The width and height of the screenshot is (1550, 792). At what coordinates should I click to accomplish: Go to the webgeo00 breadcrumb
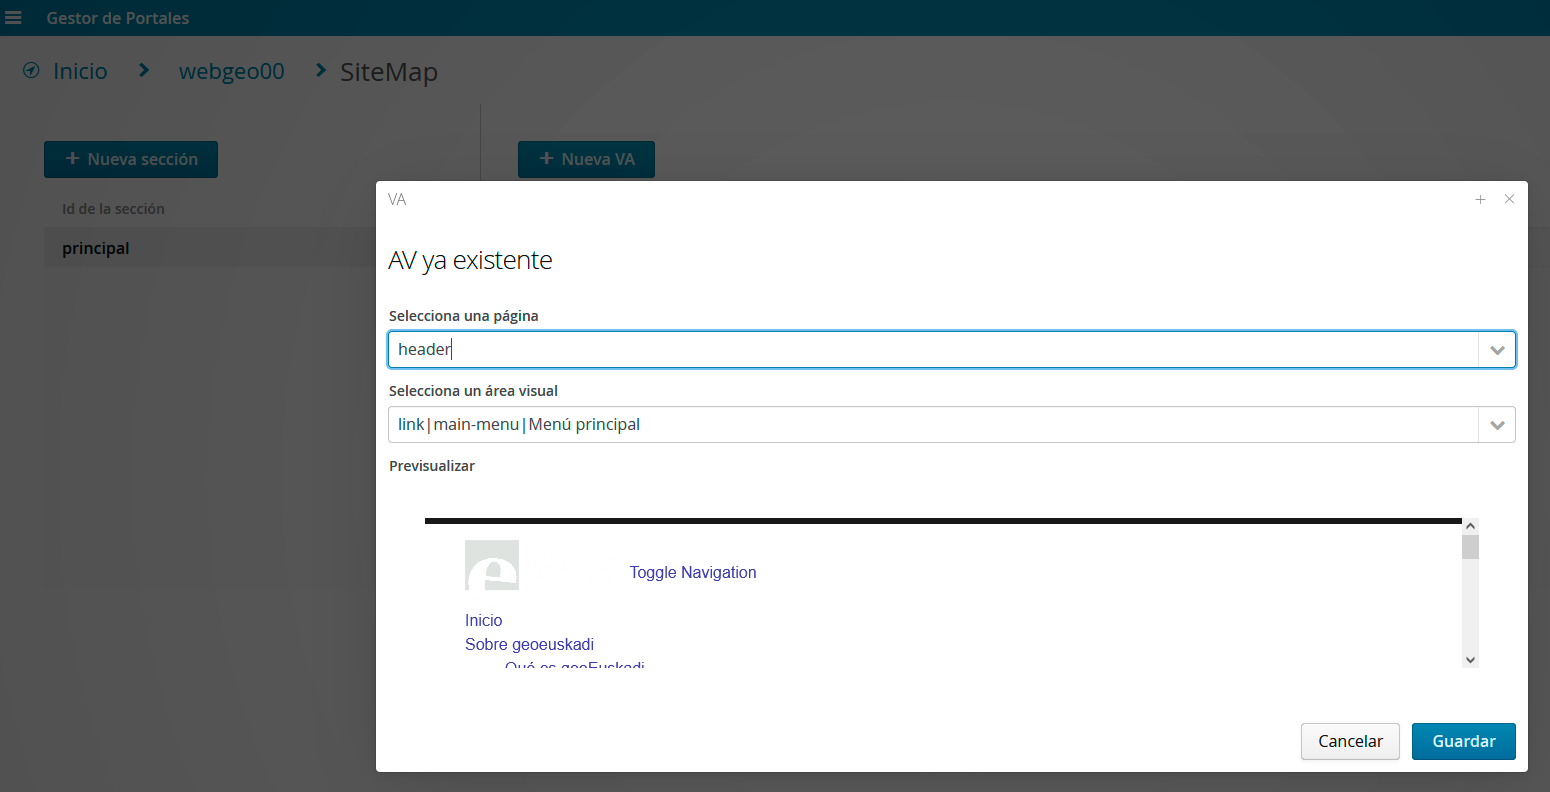pyautogui.click(x=231, y=71)
